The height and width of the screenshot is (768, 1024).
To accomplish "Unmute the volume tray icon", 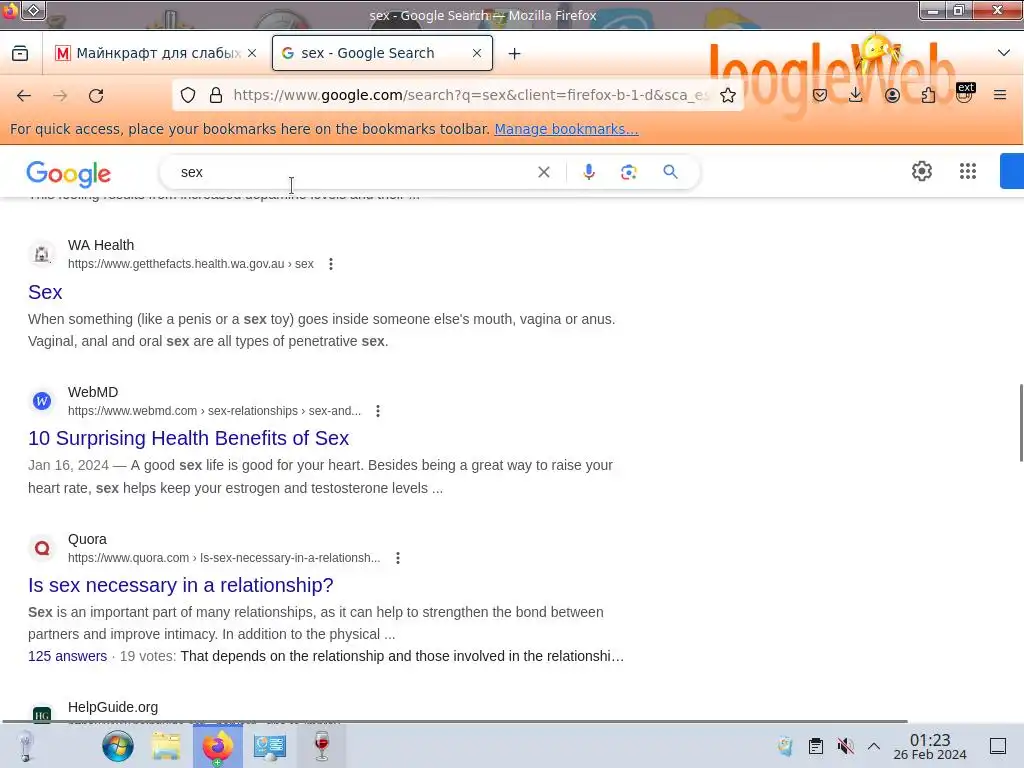I will (x=845, y=746).
